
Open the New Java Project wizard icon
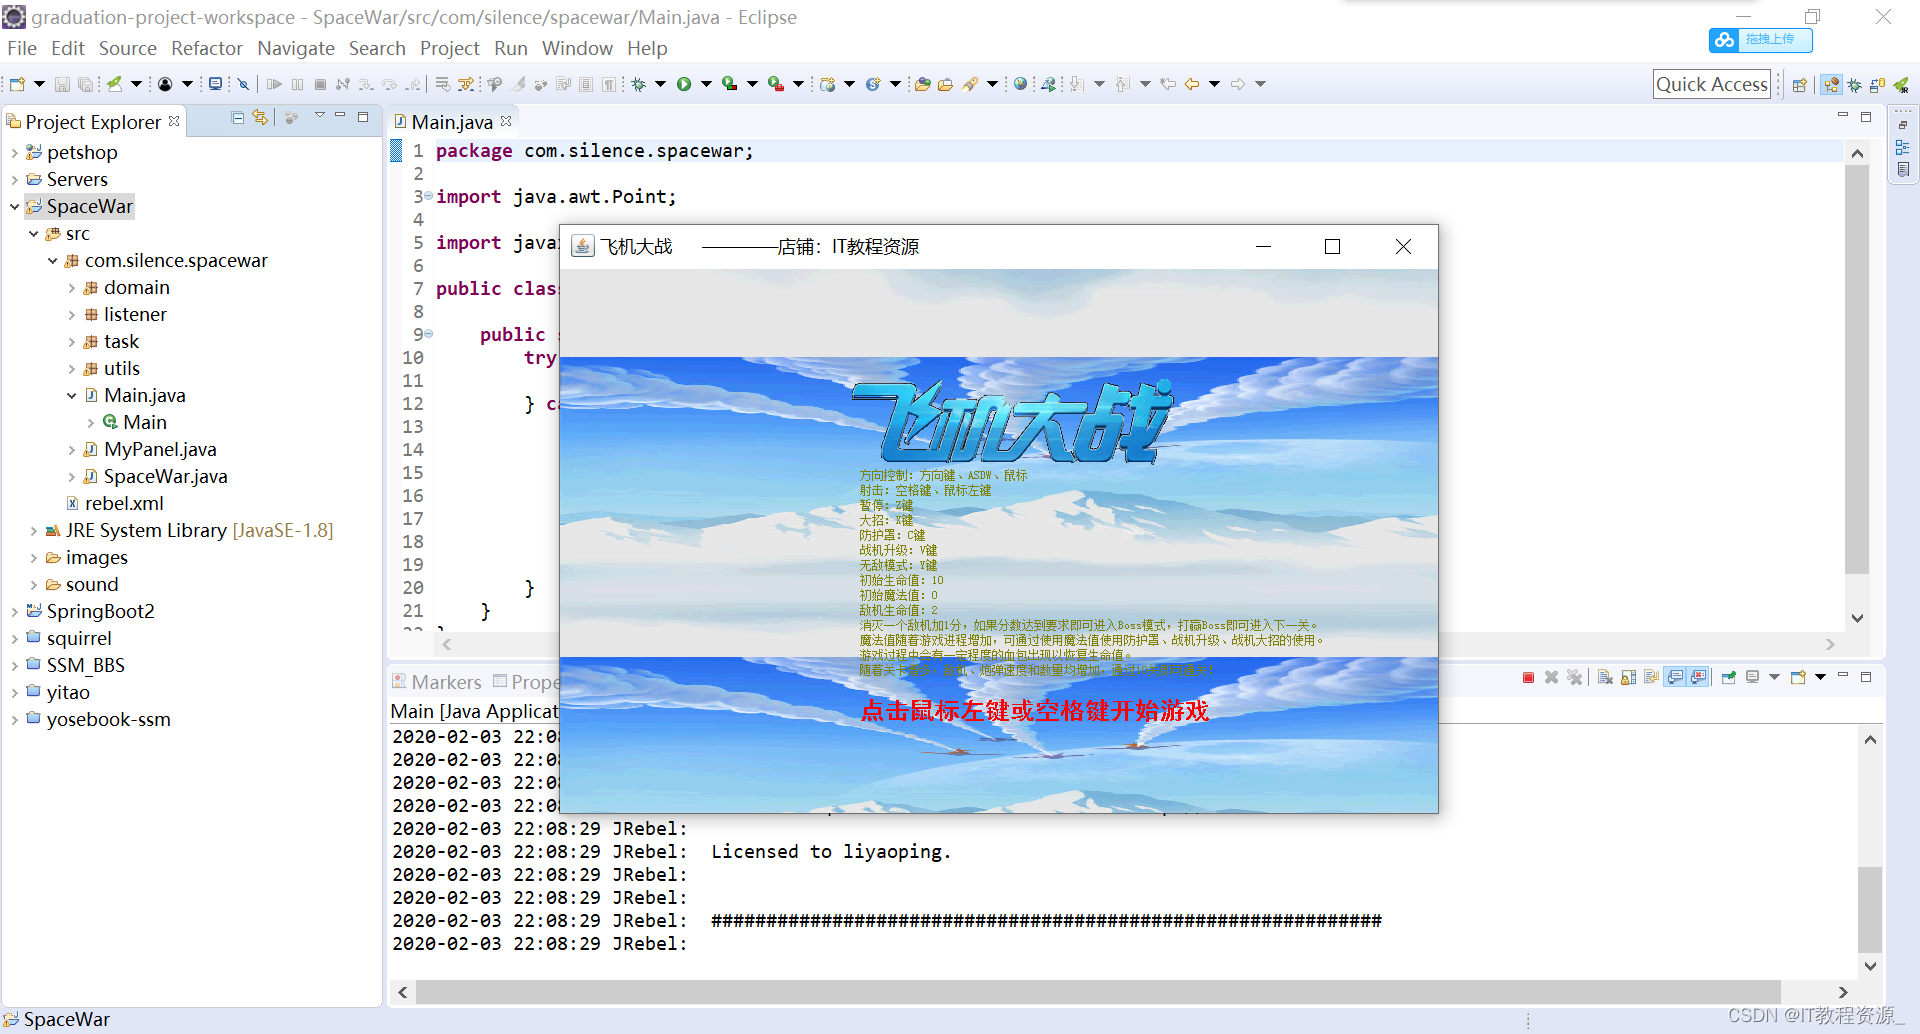(x=17, y=84)
